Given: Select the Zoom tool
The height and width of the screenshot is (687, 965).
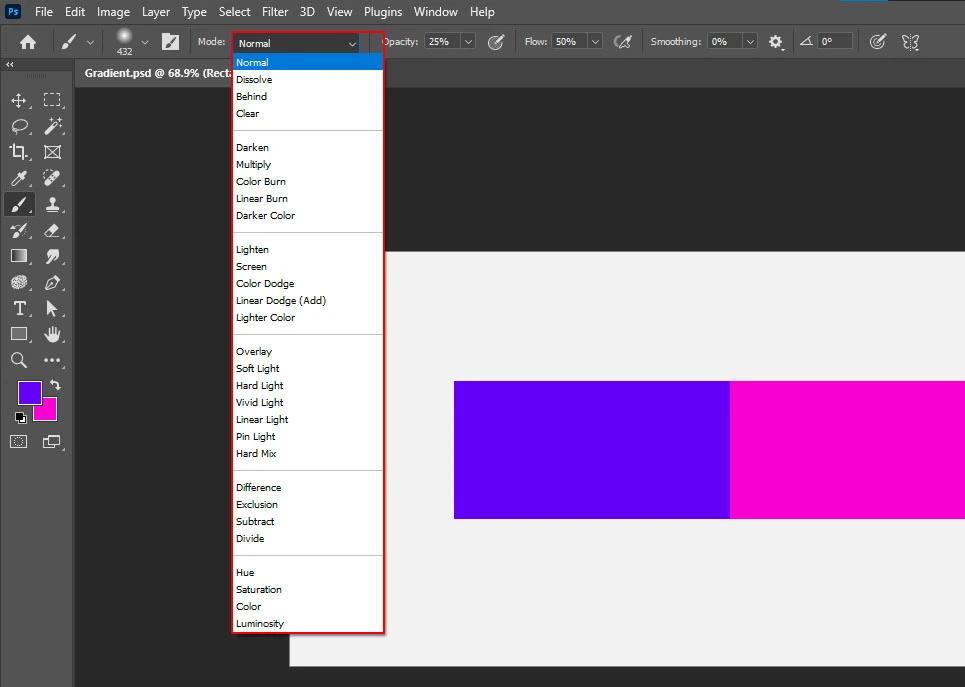Looking at the screenshot, I should [x=18, y=360].
